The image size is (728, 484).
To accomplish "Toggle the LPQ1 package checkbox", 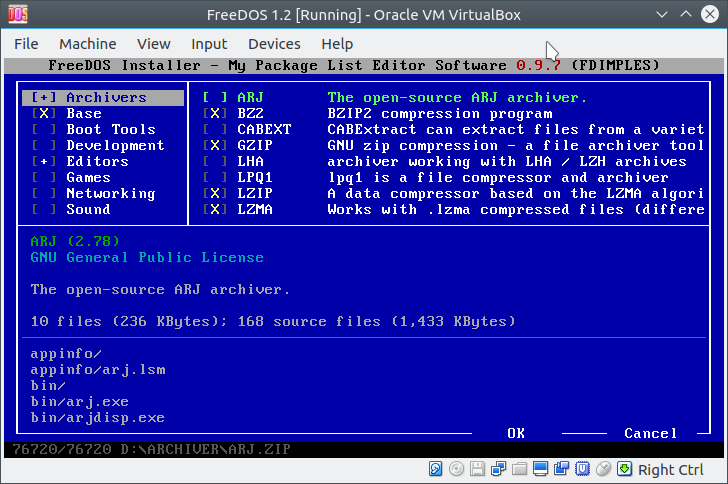I will (215, 177).
